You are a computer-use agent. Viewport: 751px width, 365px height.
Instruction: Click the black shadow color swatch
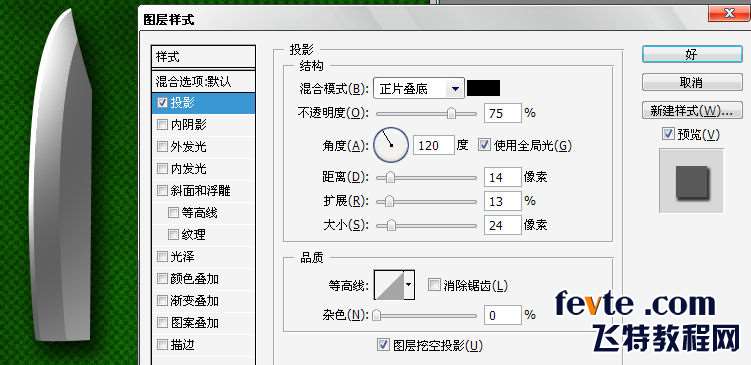[484, 88]
